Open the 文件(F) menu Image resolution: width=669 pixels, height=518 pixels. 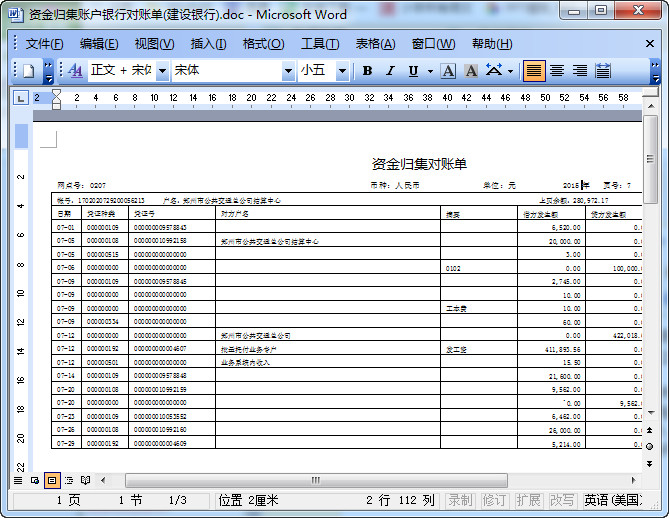[44, 44]
